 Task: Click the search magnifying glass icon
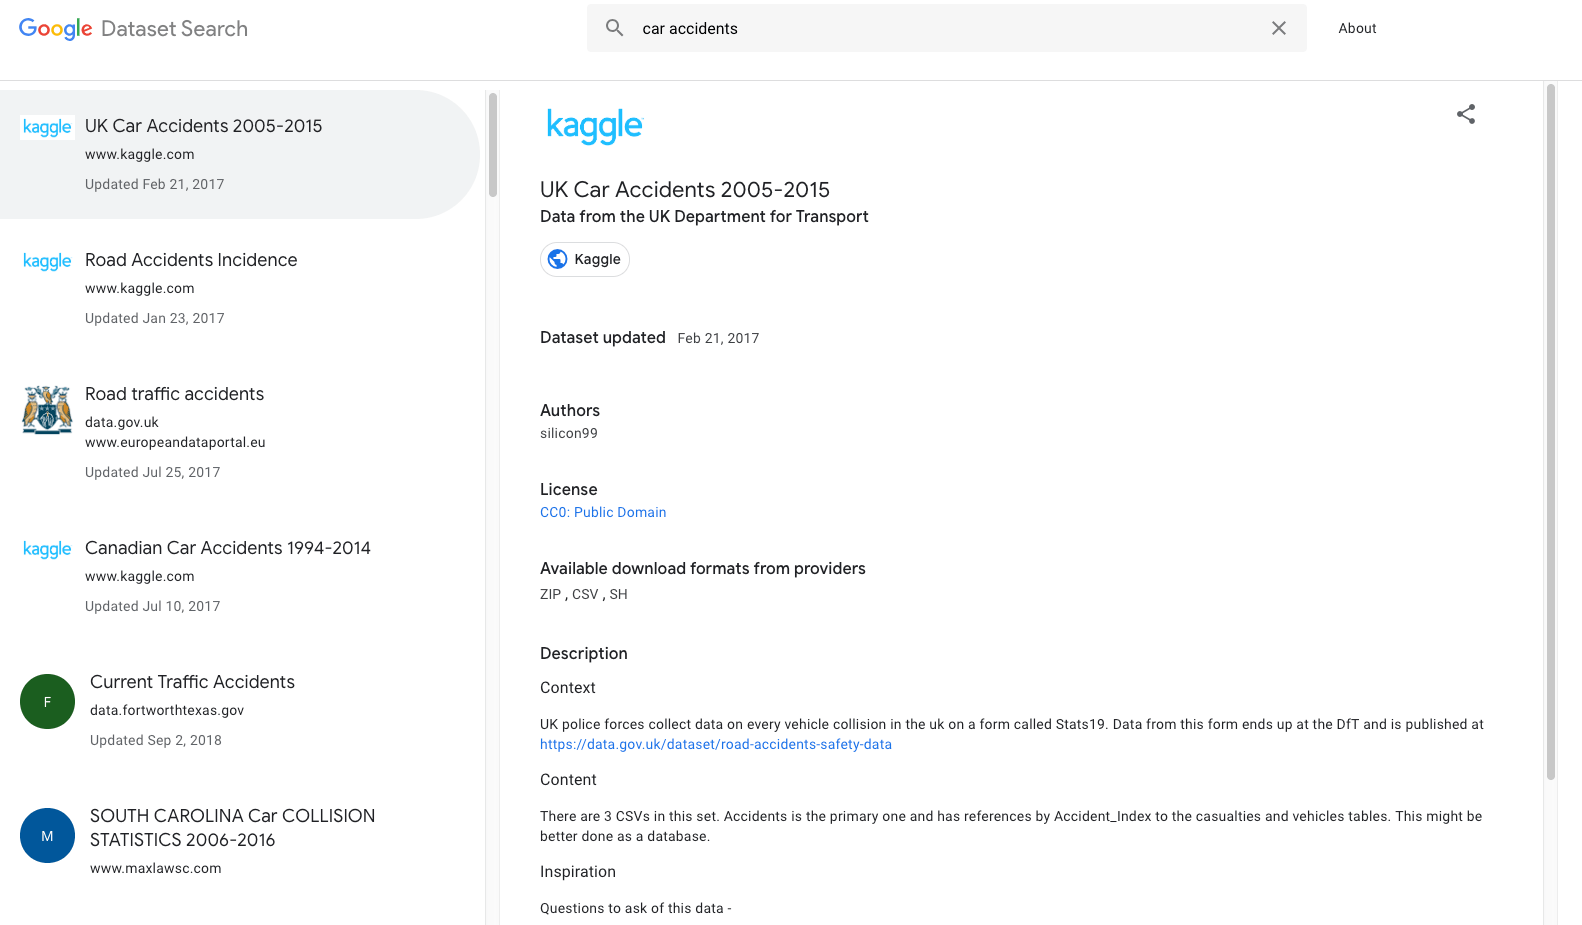(x=614, y=28)
